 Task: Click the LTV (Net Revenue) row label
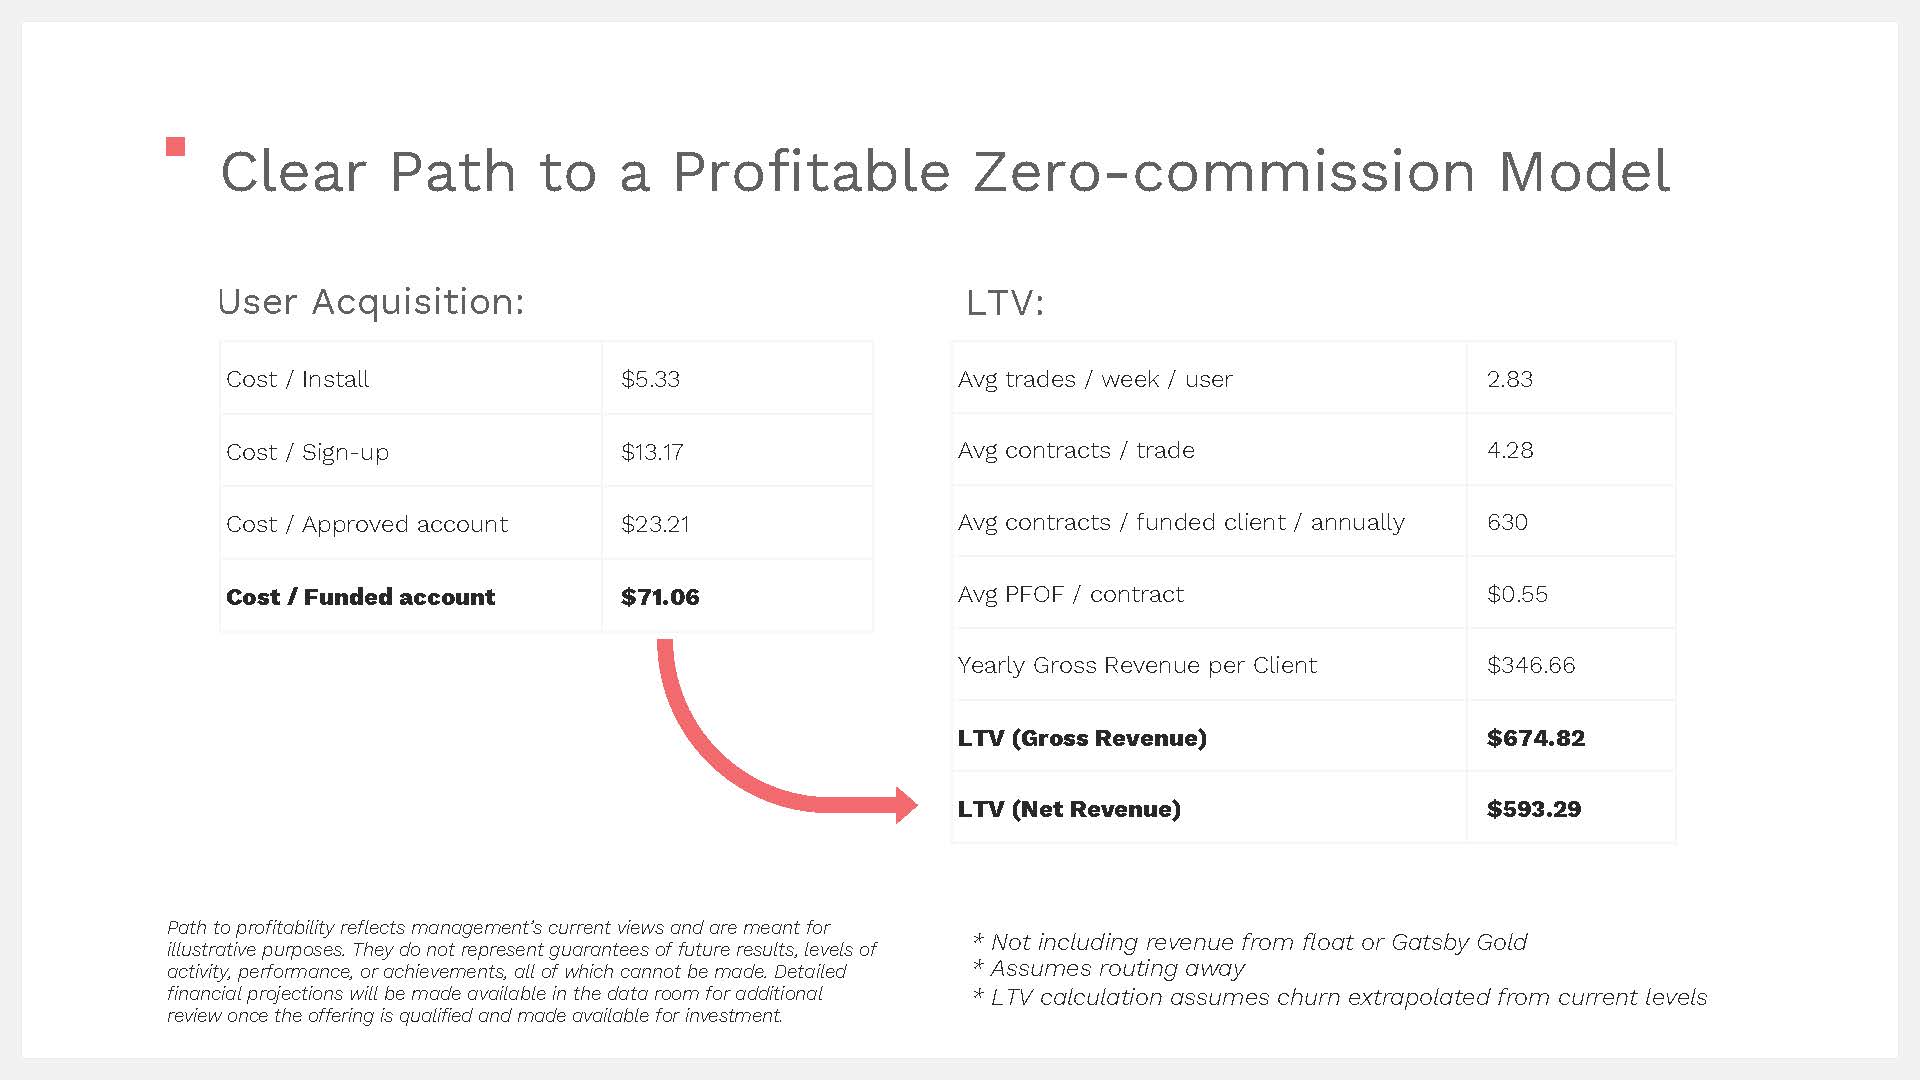(x=1069, y=809)
